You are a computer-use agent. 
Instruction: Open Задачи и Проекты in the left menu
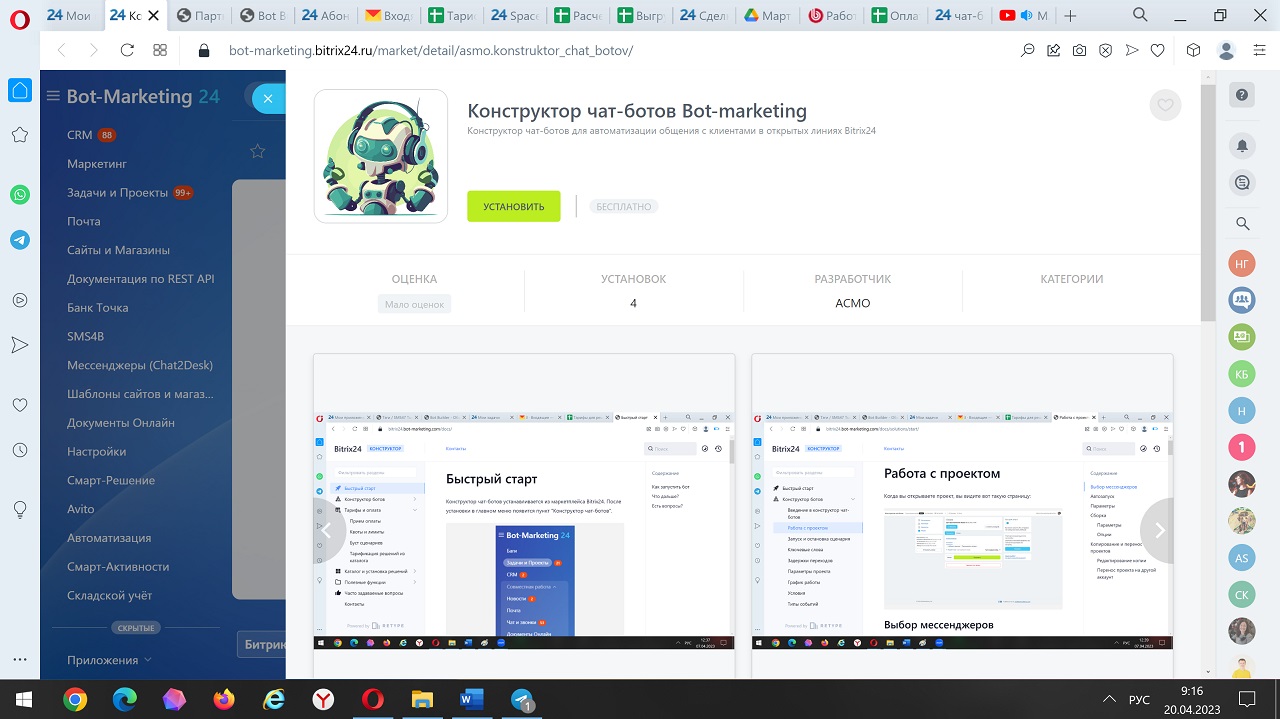point(117,193)
